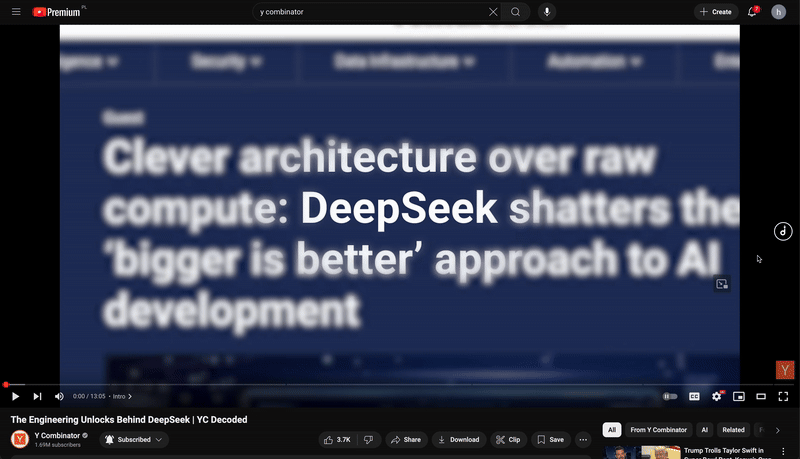Click the video title text

129,419
